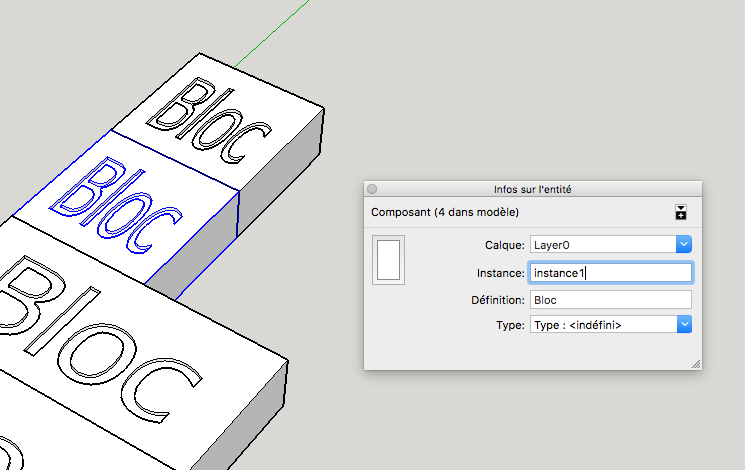Click the green axis line
This screenshot has height=470, width=745.
[x=271, y=34]
